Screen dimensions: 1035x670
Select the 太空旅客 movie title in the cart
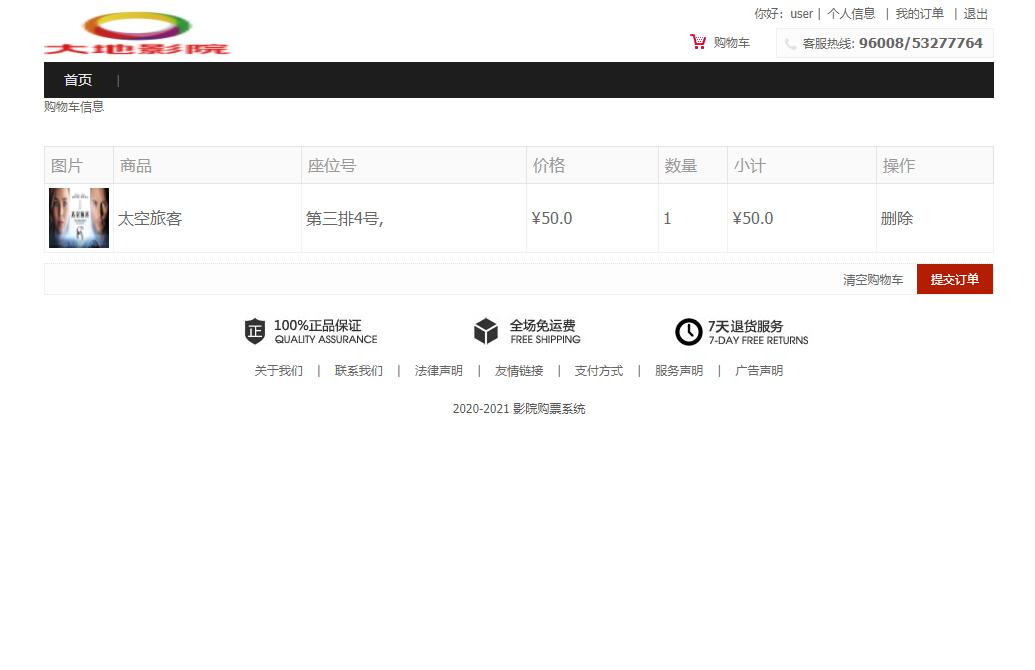[x=150, y=218]
